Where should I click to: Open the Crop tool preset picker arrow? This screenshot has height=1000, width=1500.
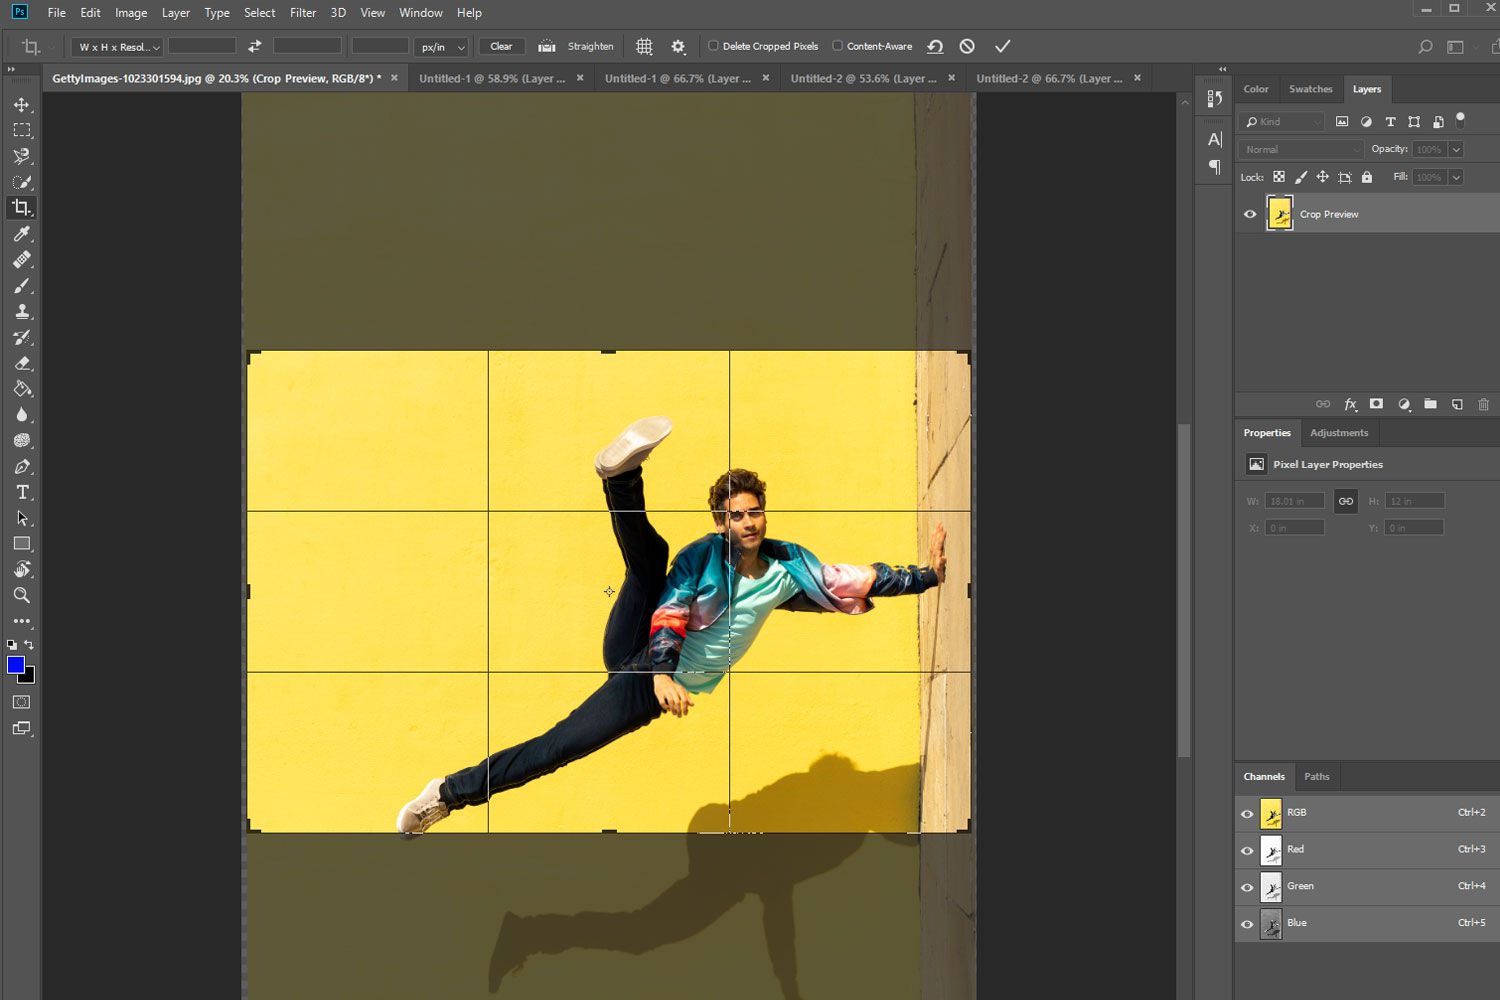[x=52, y=47]
